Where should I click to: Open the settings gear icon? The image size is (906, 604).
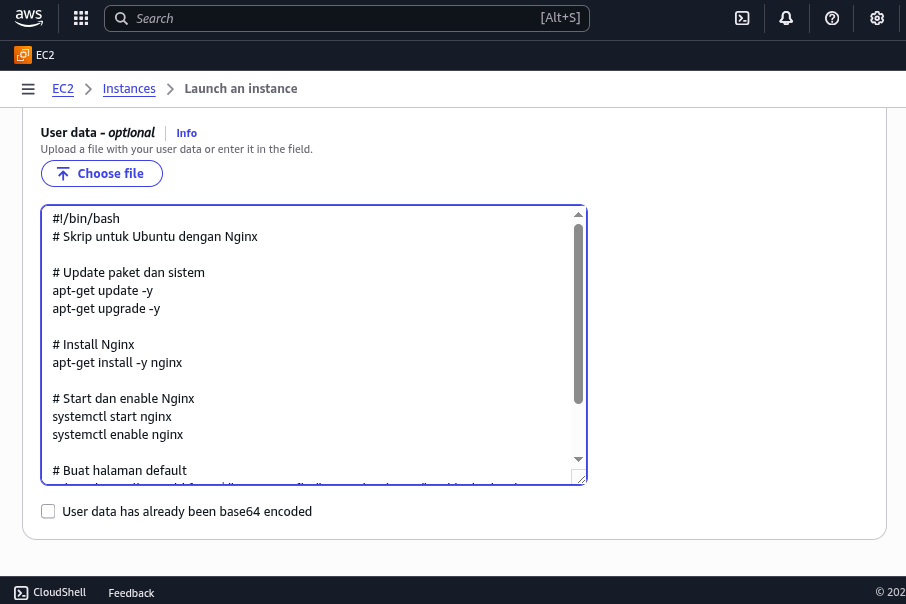click(877, 18)
